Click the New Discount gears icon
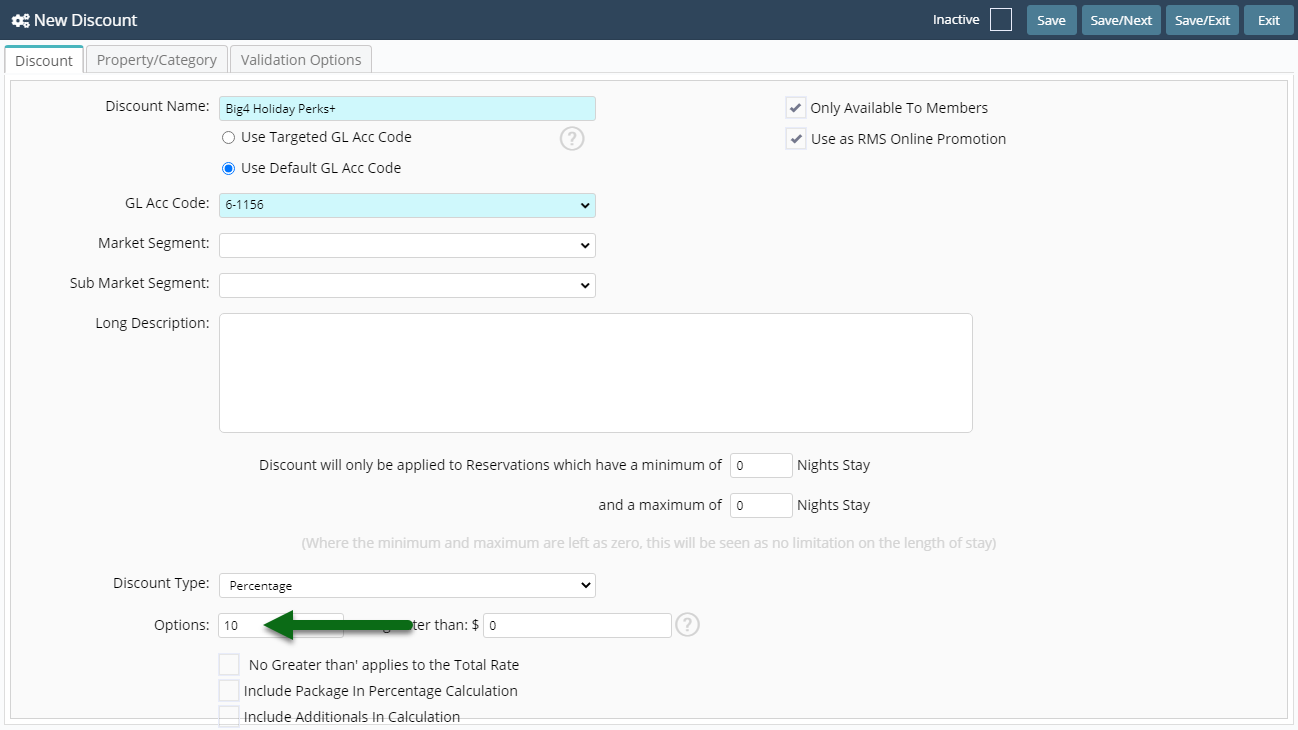The height and width of the screenshot is (730, 1298). tap(20, 20)
